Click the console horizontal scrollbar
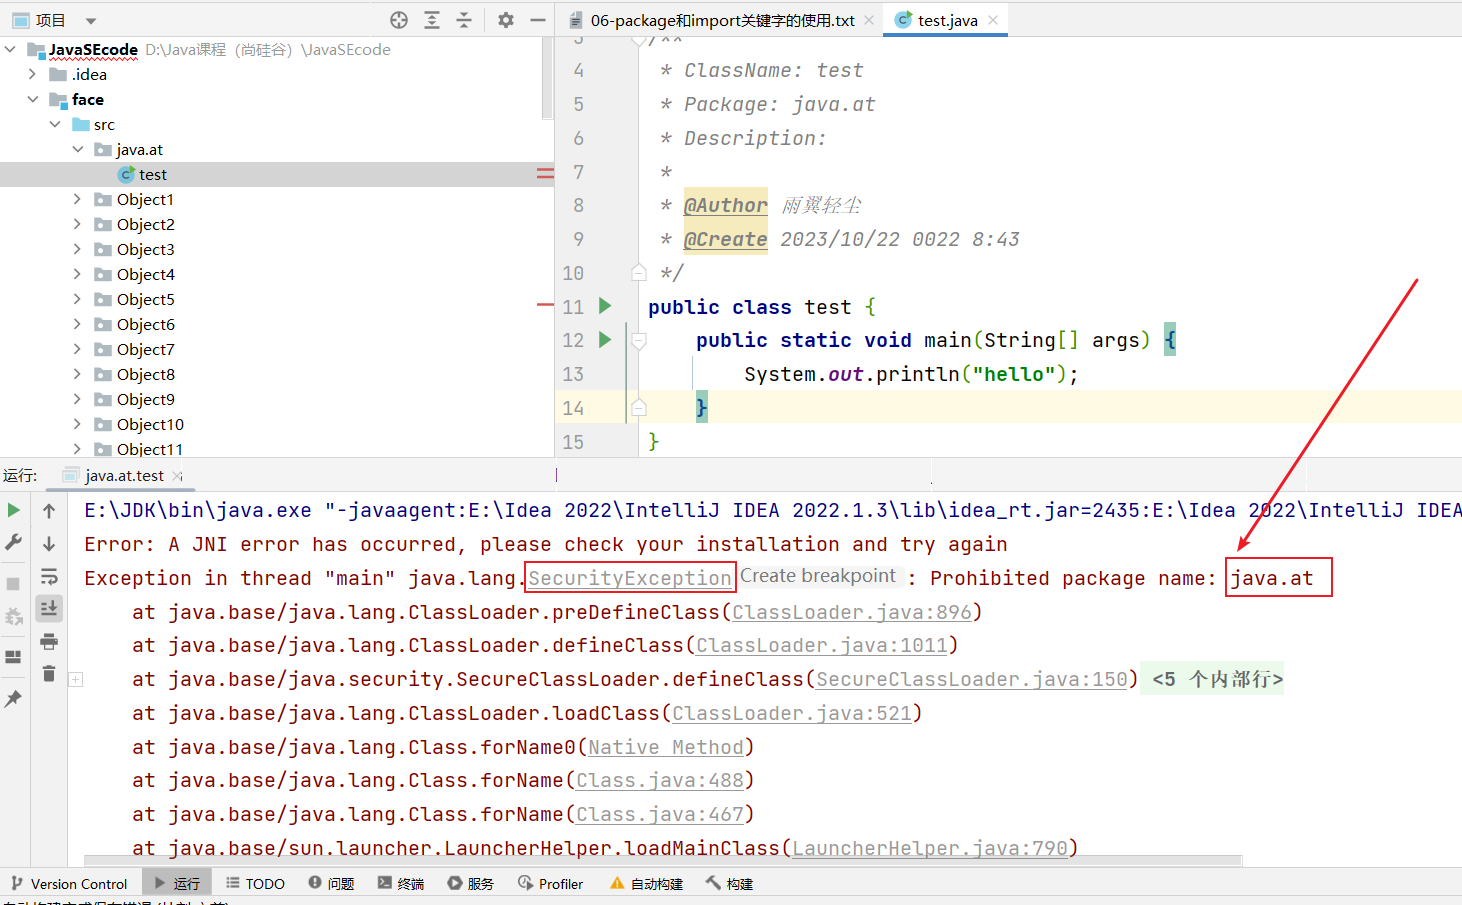1462x905 pixels. [663, 860]
